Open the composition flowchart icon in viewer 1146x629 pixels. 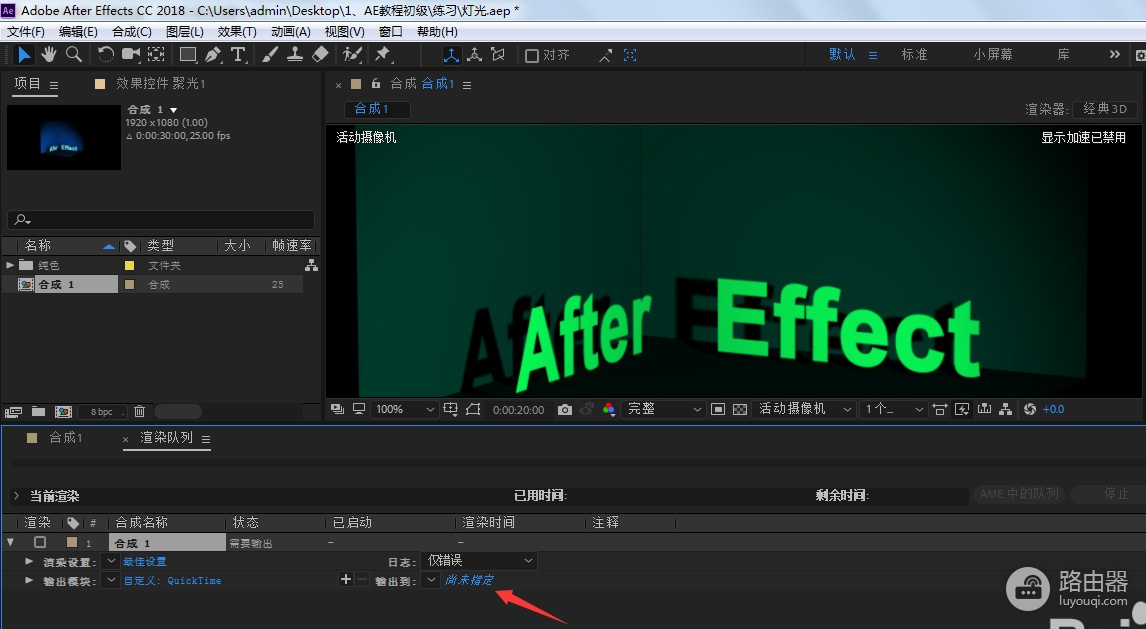point(1006,409)
